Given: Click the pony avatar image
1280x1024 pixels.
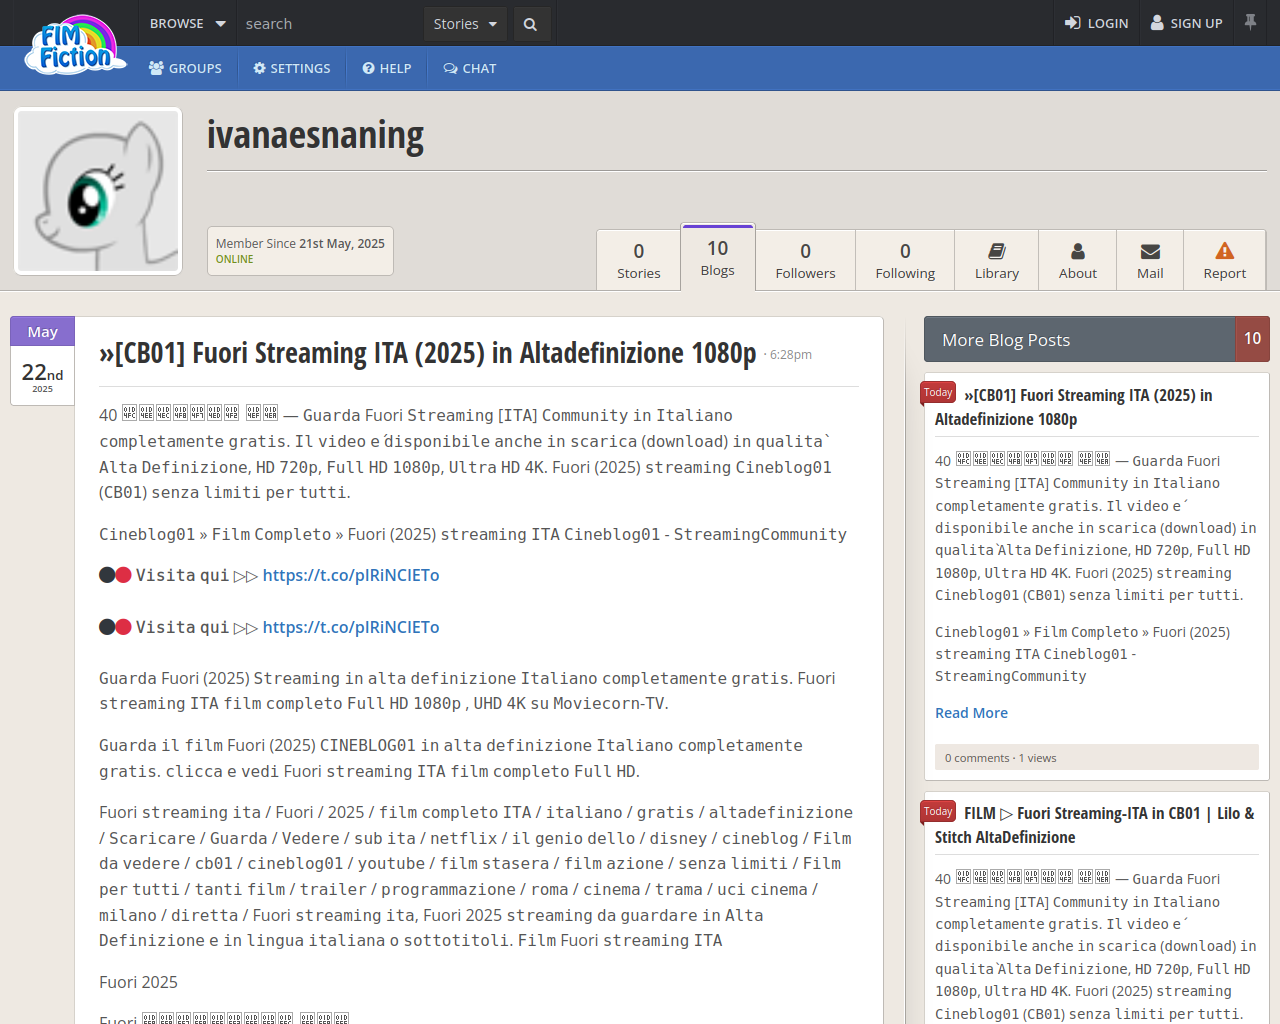Looking at the screenshot, I should tap(98, 191).
